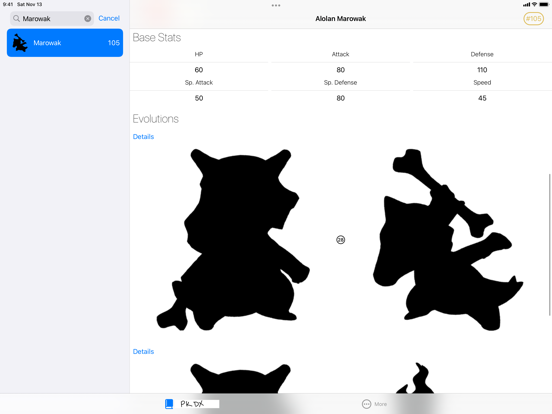Click the search magnifier icon

point(16,18)
